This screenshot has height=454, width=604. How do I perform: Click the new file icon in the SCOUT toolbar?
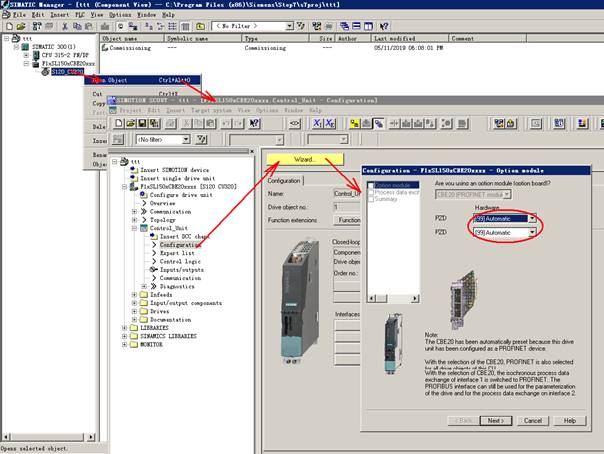[x=119, y=123]
